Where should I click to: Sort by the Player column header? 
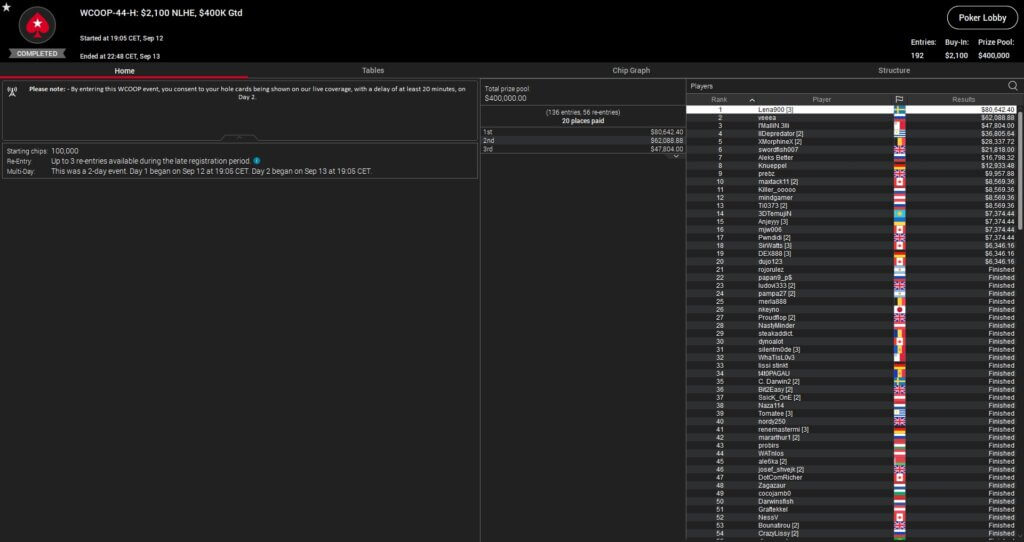coord(822,100)
